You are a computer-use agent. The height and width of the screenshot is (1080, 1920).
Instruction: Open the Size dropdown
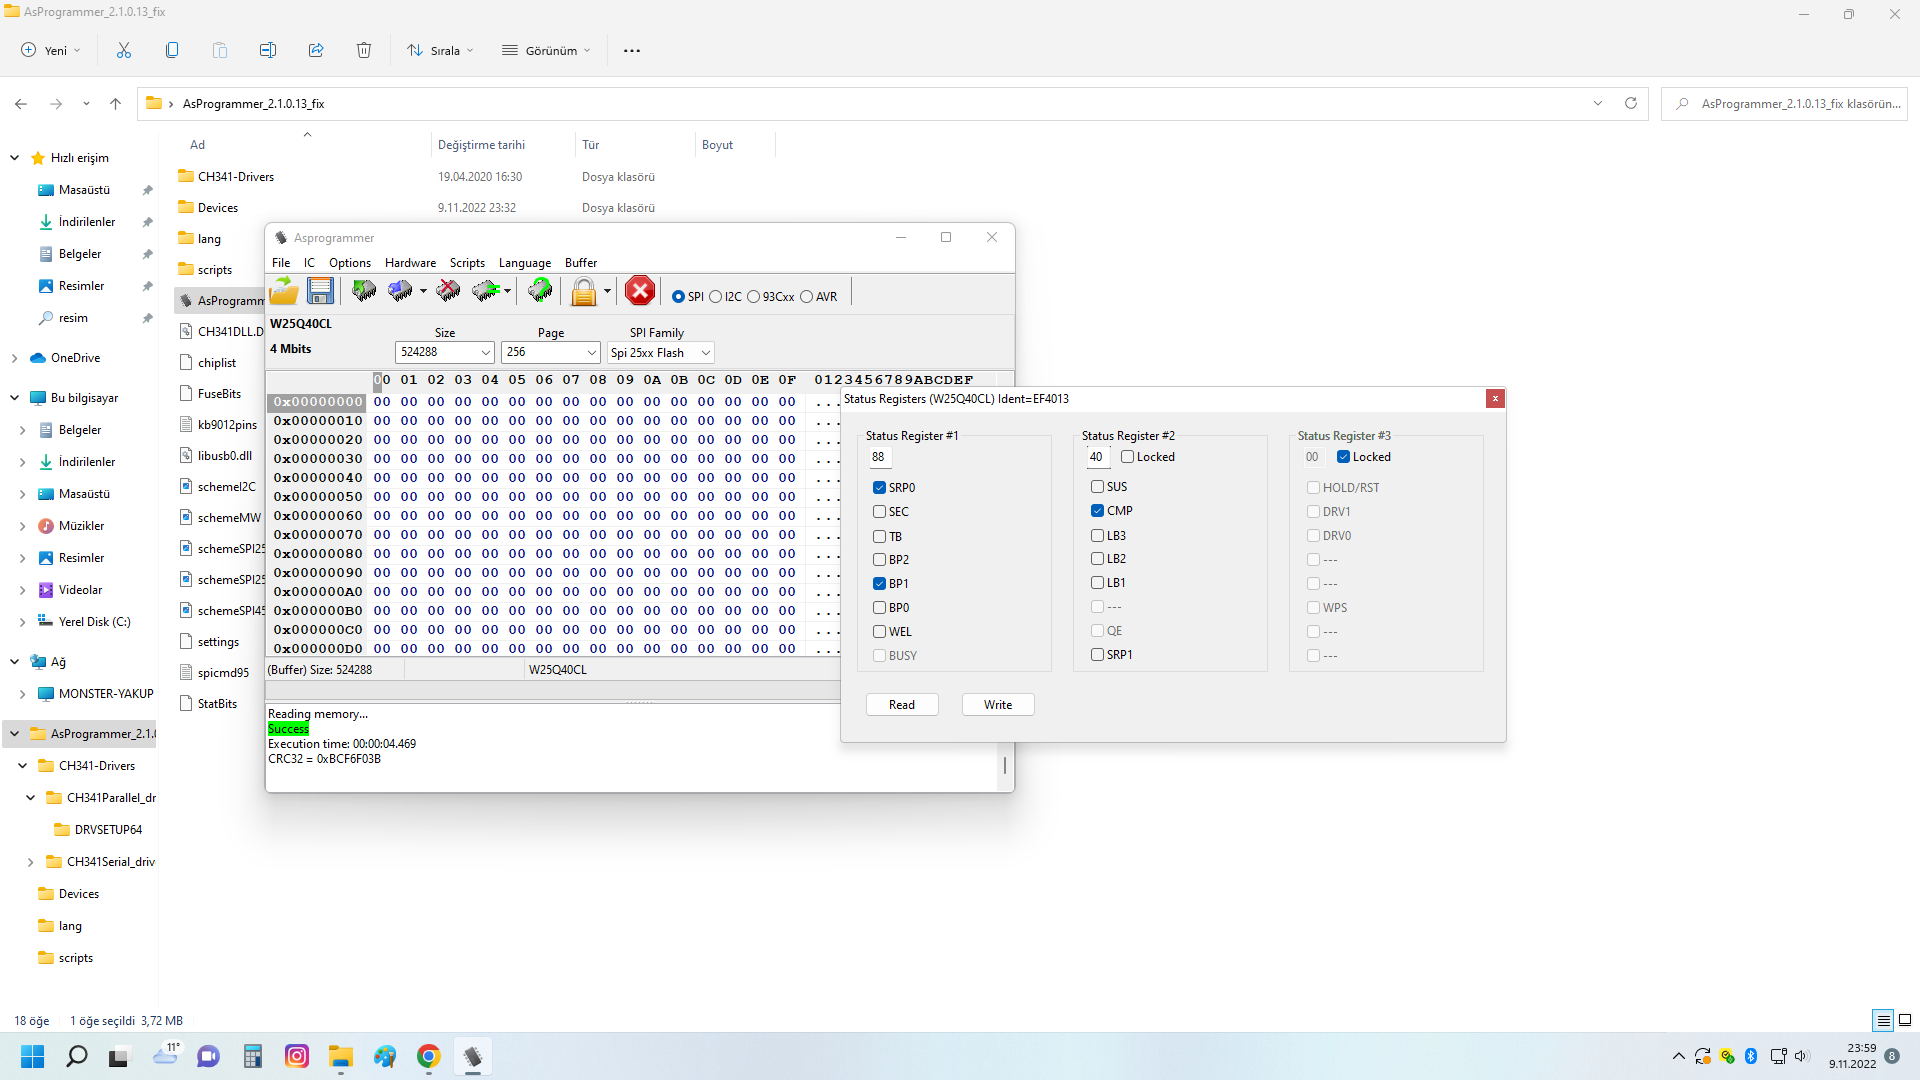click(486, 352)
